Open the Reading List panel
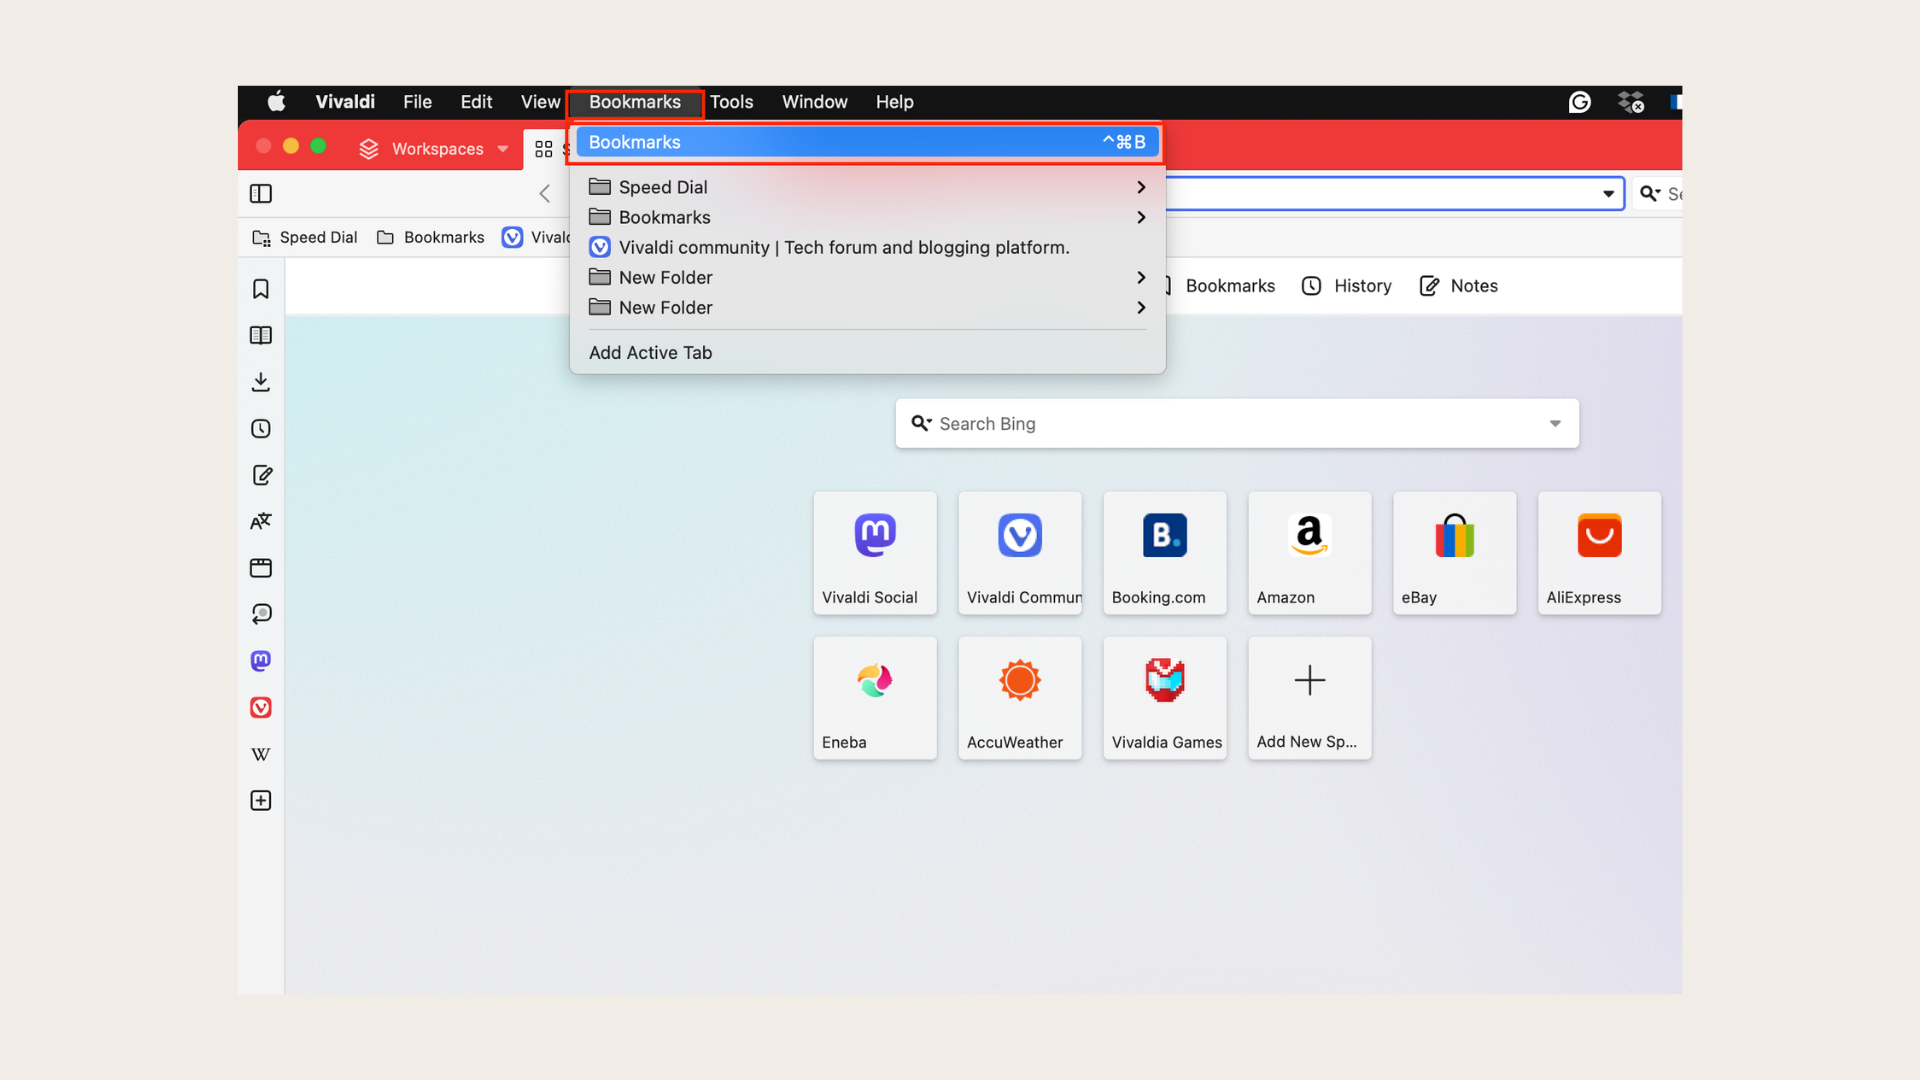The width and height of the screenshot is (1920, 1080). tap(260, 335)
